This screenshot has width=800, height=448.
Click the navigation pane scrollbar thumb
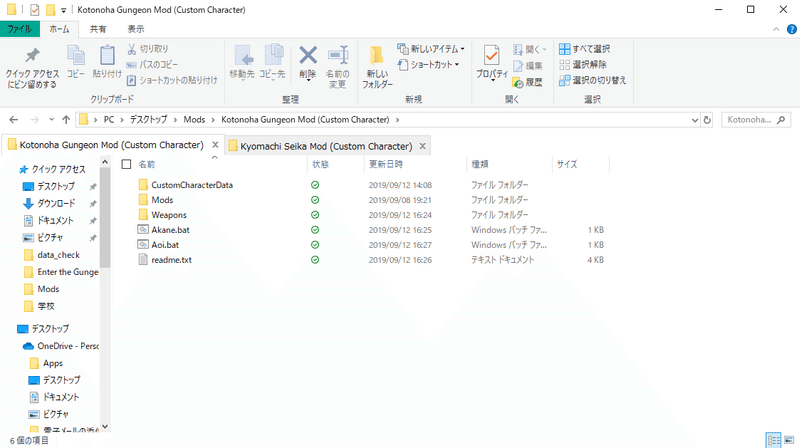click(105, 218)
